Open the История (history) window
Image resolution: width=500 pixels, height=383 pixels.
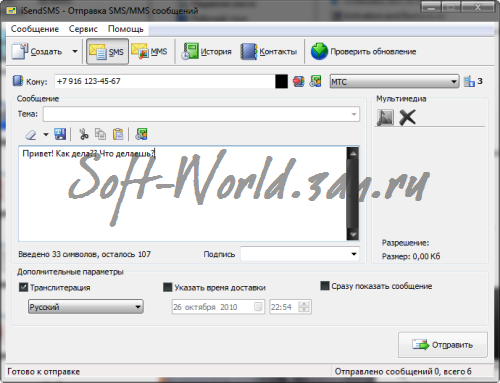[206, 52]
